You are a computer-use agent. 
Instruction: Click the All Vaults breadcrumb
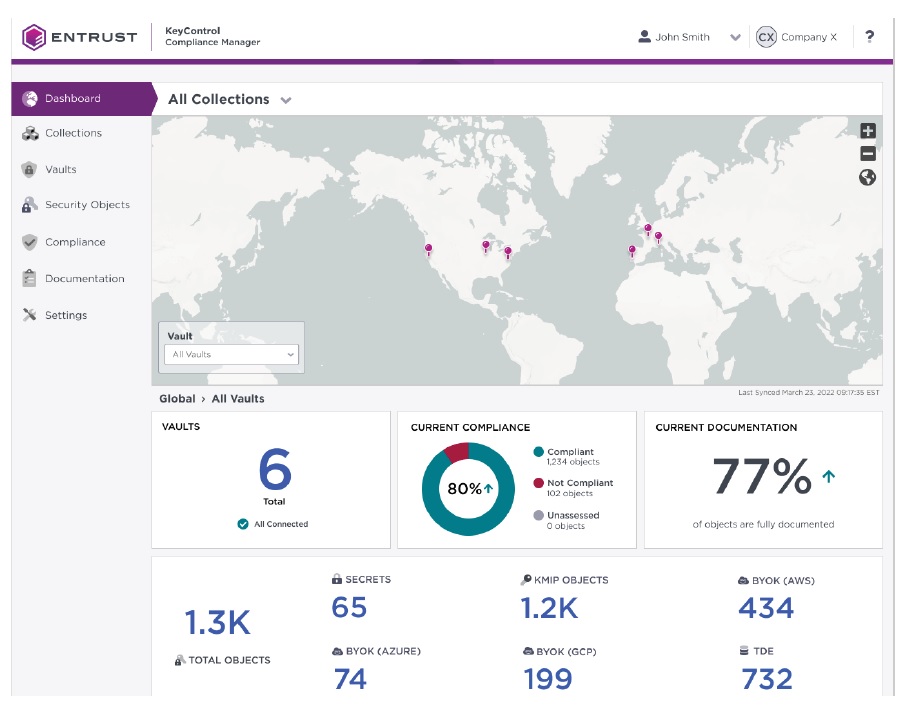[238, 399]
